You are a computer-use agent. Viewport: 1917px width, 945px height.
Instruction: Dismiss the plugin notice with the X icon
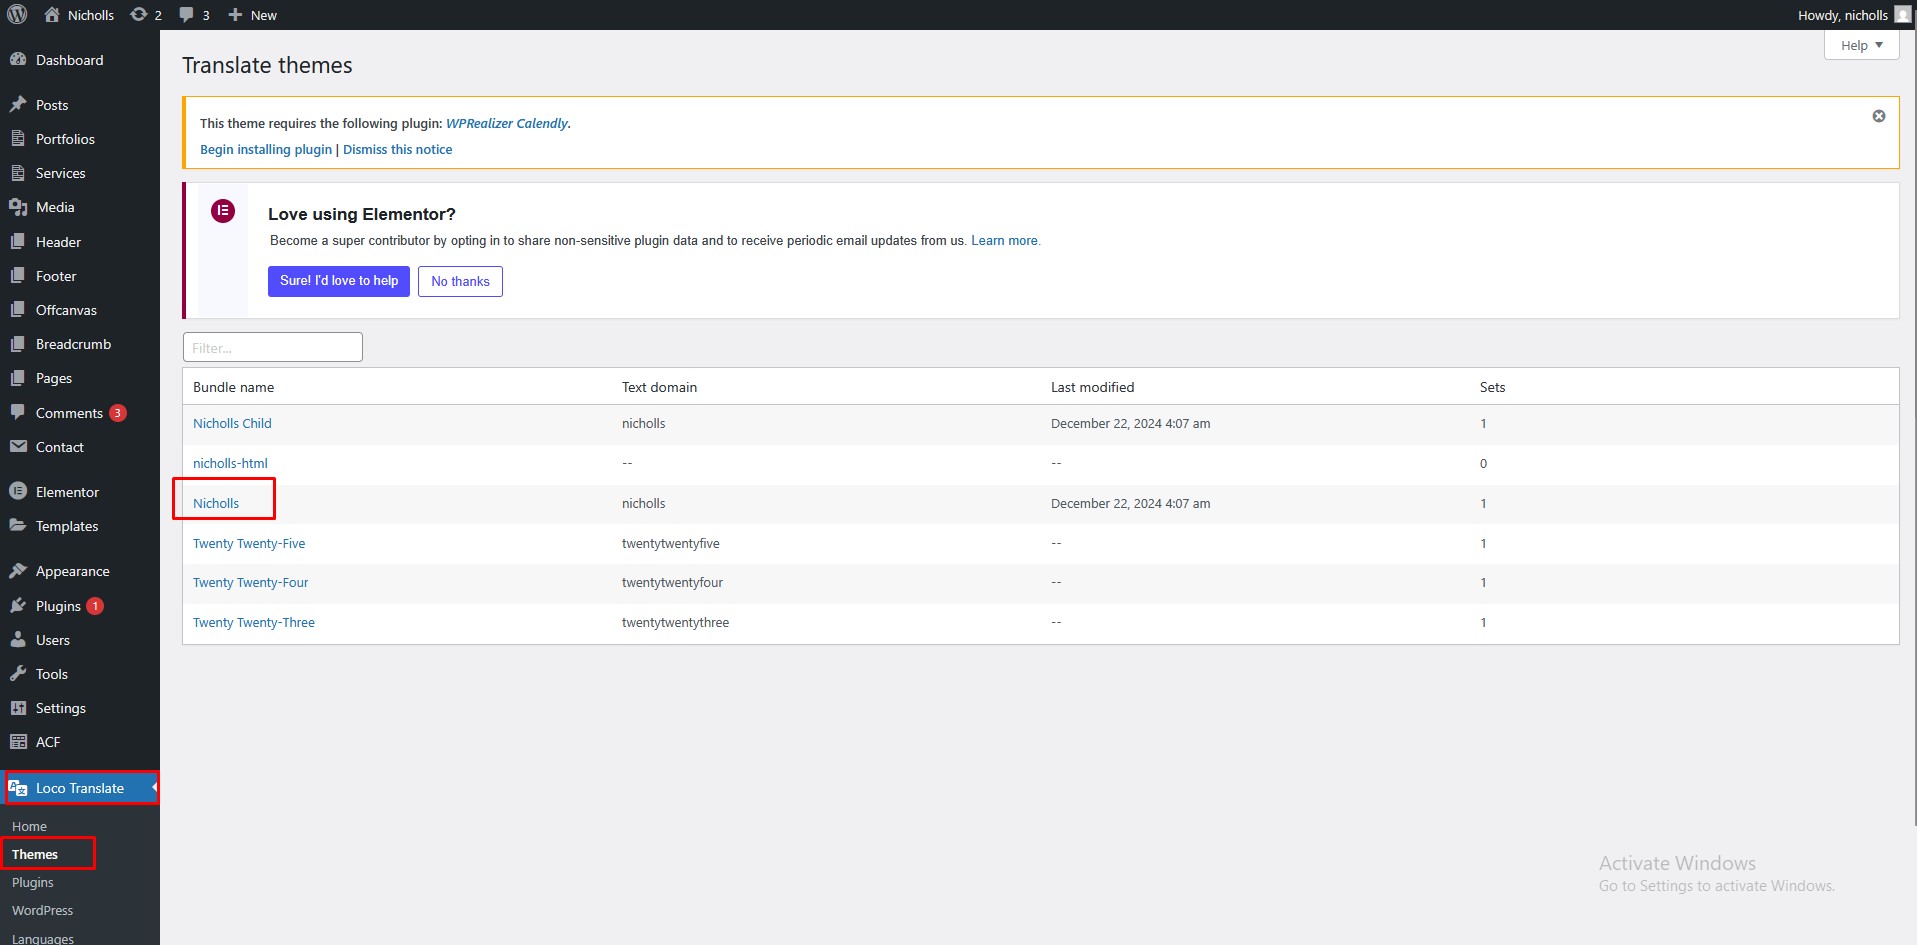(x=1879, y=116)
